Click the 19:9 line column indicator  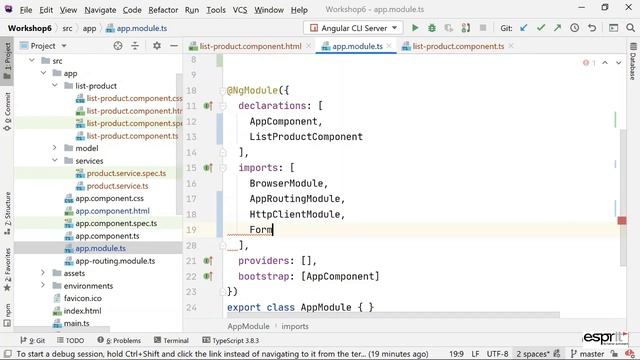pyautogui.click(x=456, y=354)
